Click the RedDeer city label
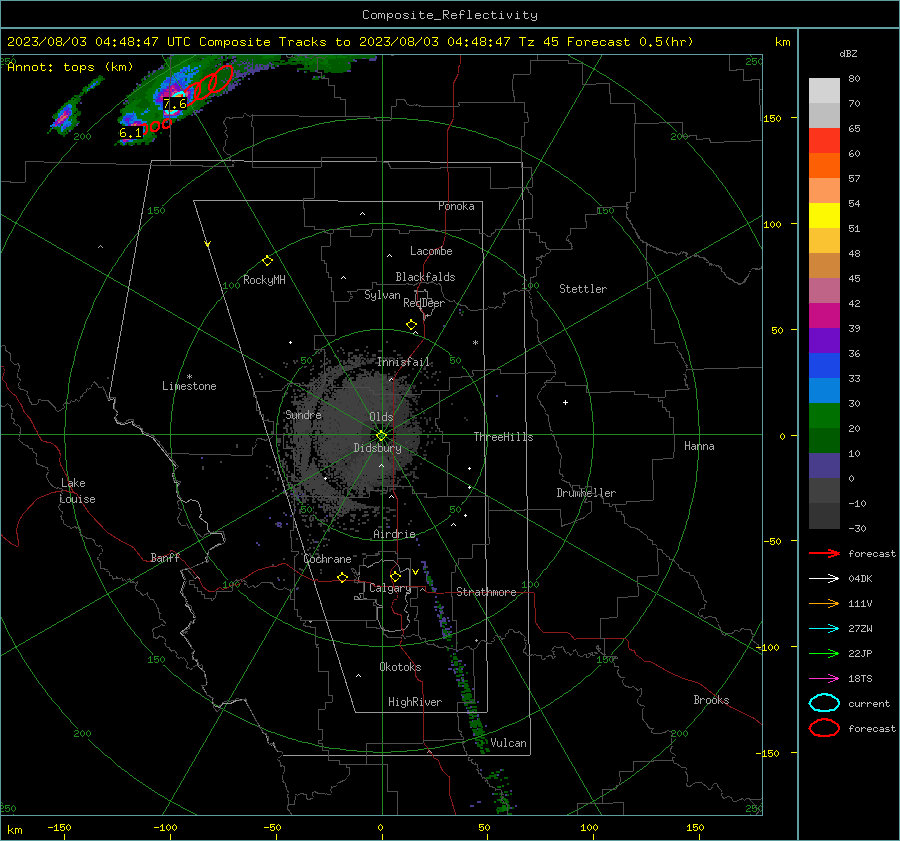 click(x=424, y=303)
